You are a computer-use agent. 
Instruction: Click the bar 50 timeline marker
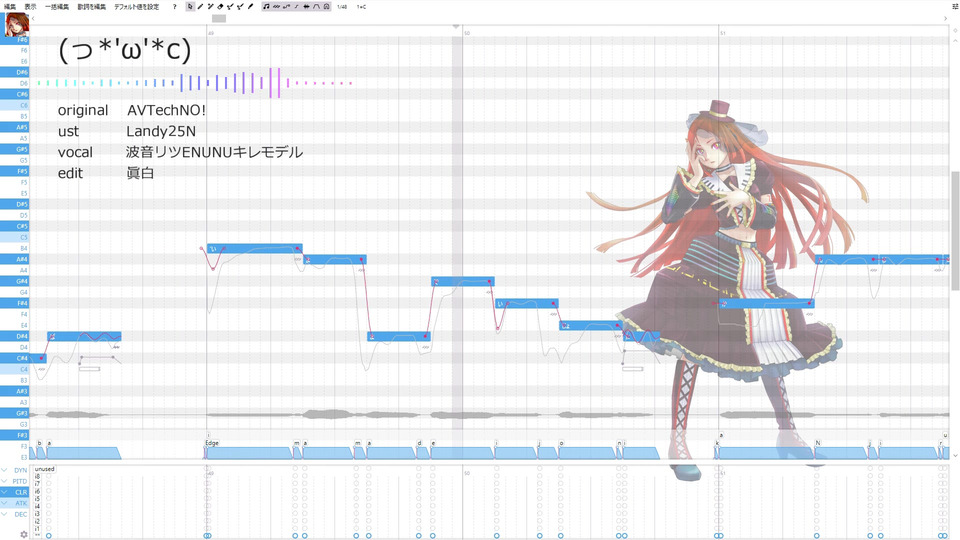pos(467,33)
